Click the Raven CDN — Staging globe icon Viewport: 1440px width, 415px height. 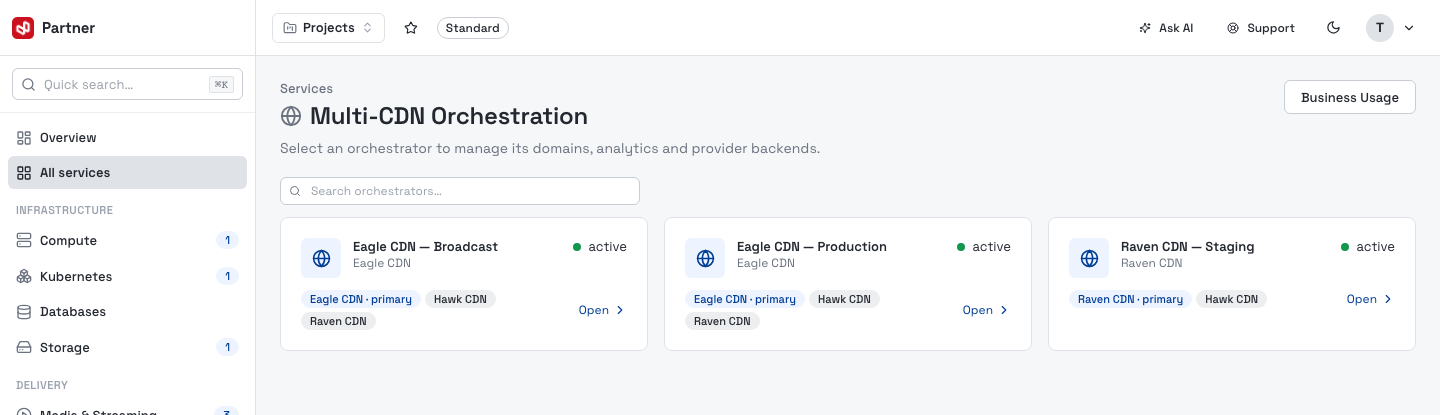point(1089,258)
